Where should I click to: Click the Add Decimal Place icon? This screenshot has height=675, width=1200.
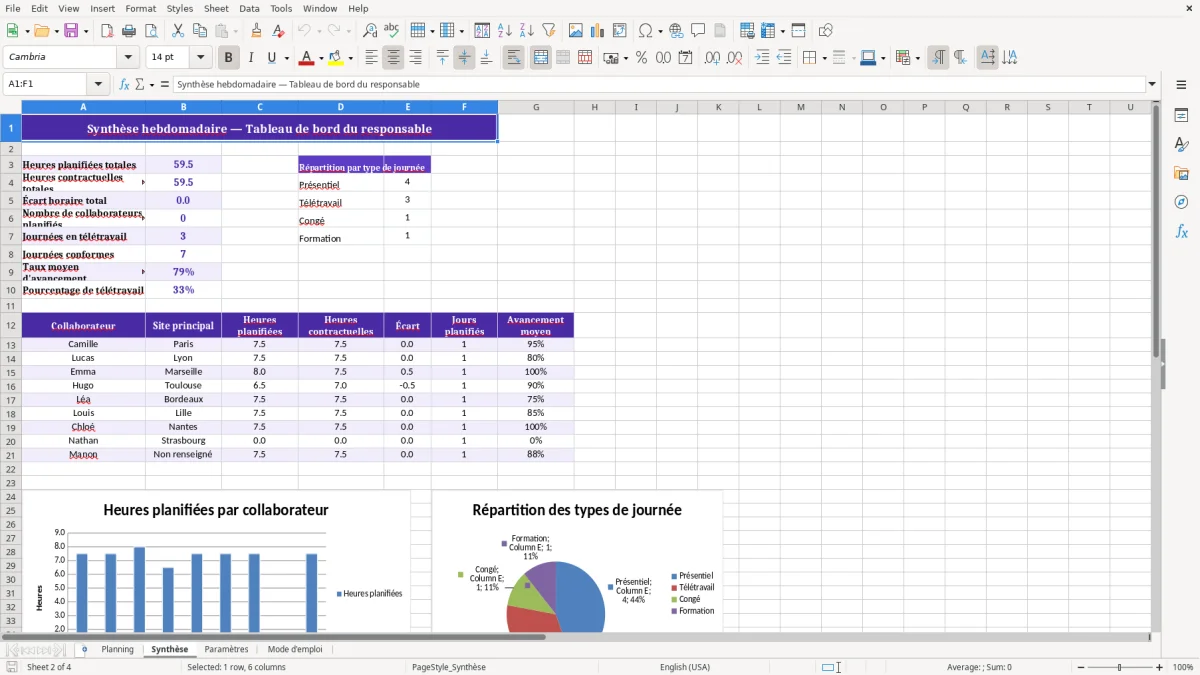pos(713,58)
